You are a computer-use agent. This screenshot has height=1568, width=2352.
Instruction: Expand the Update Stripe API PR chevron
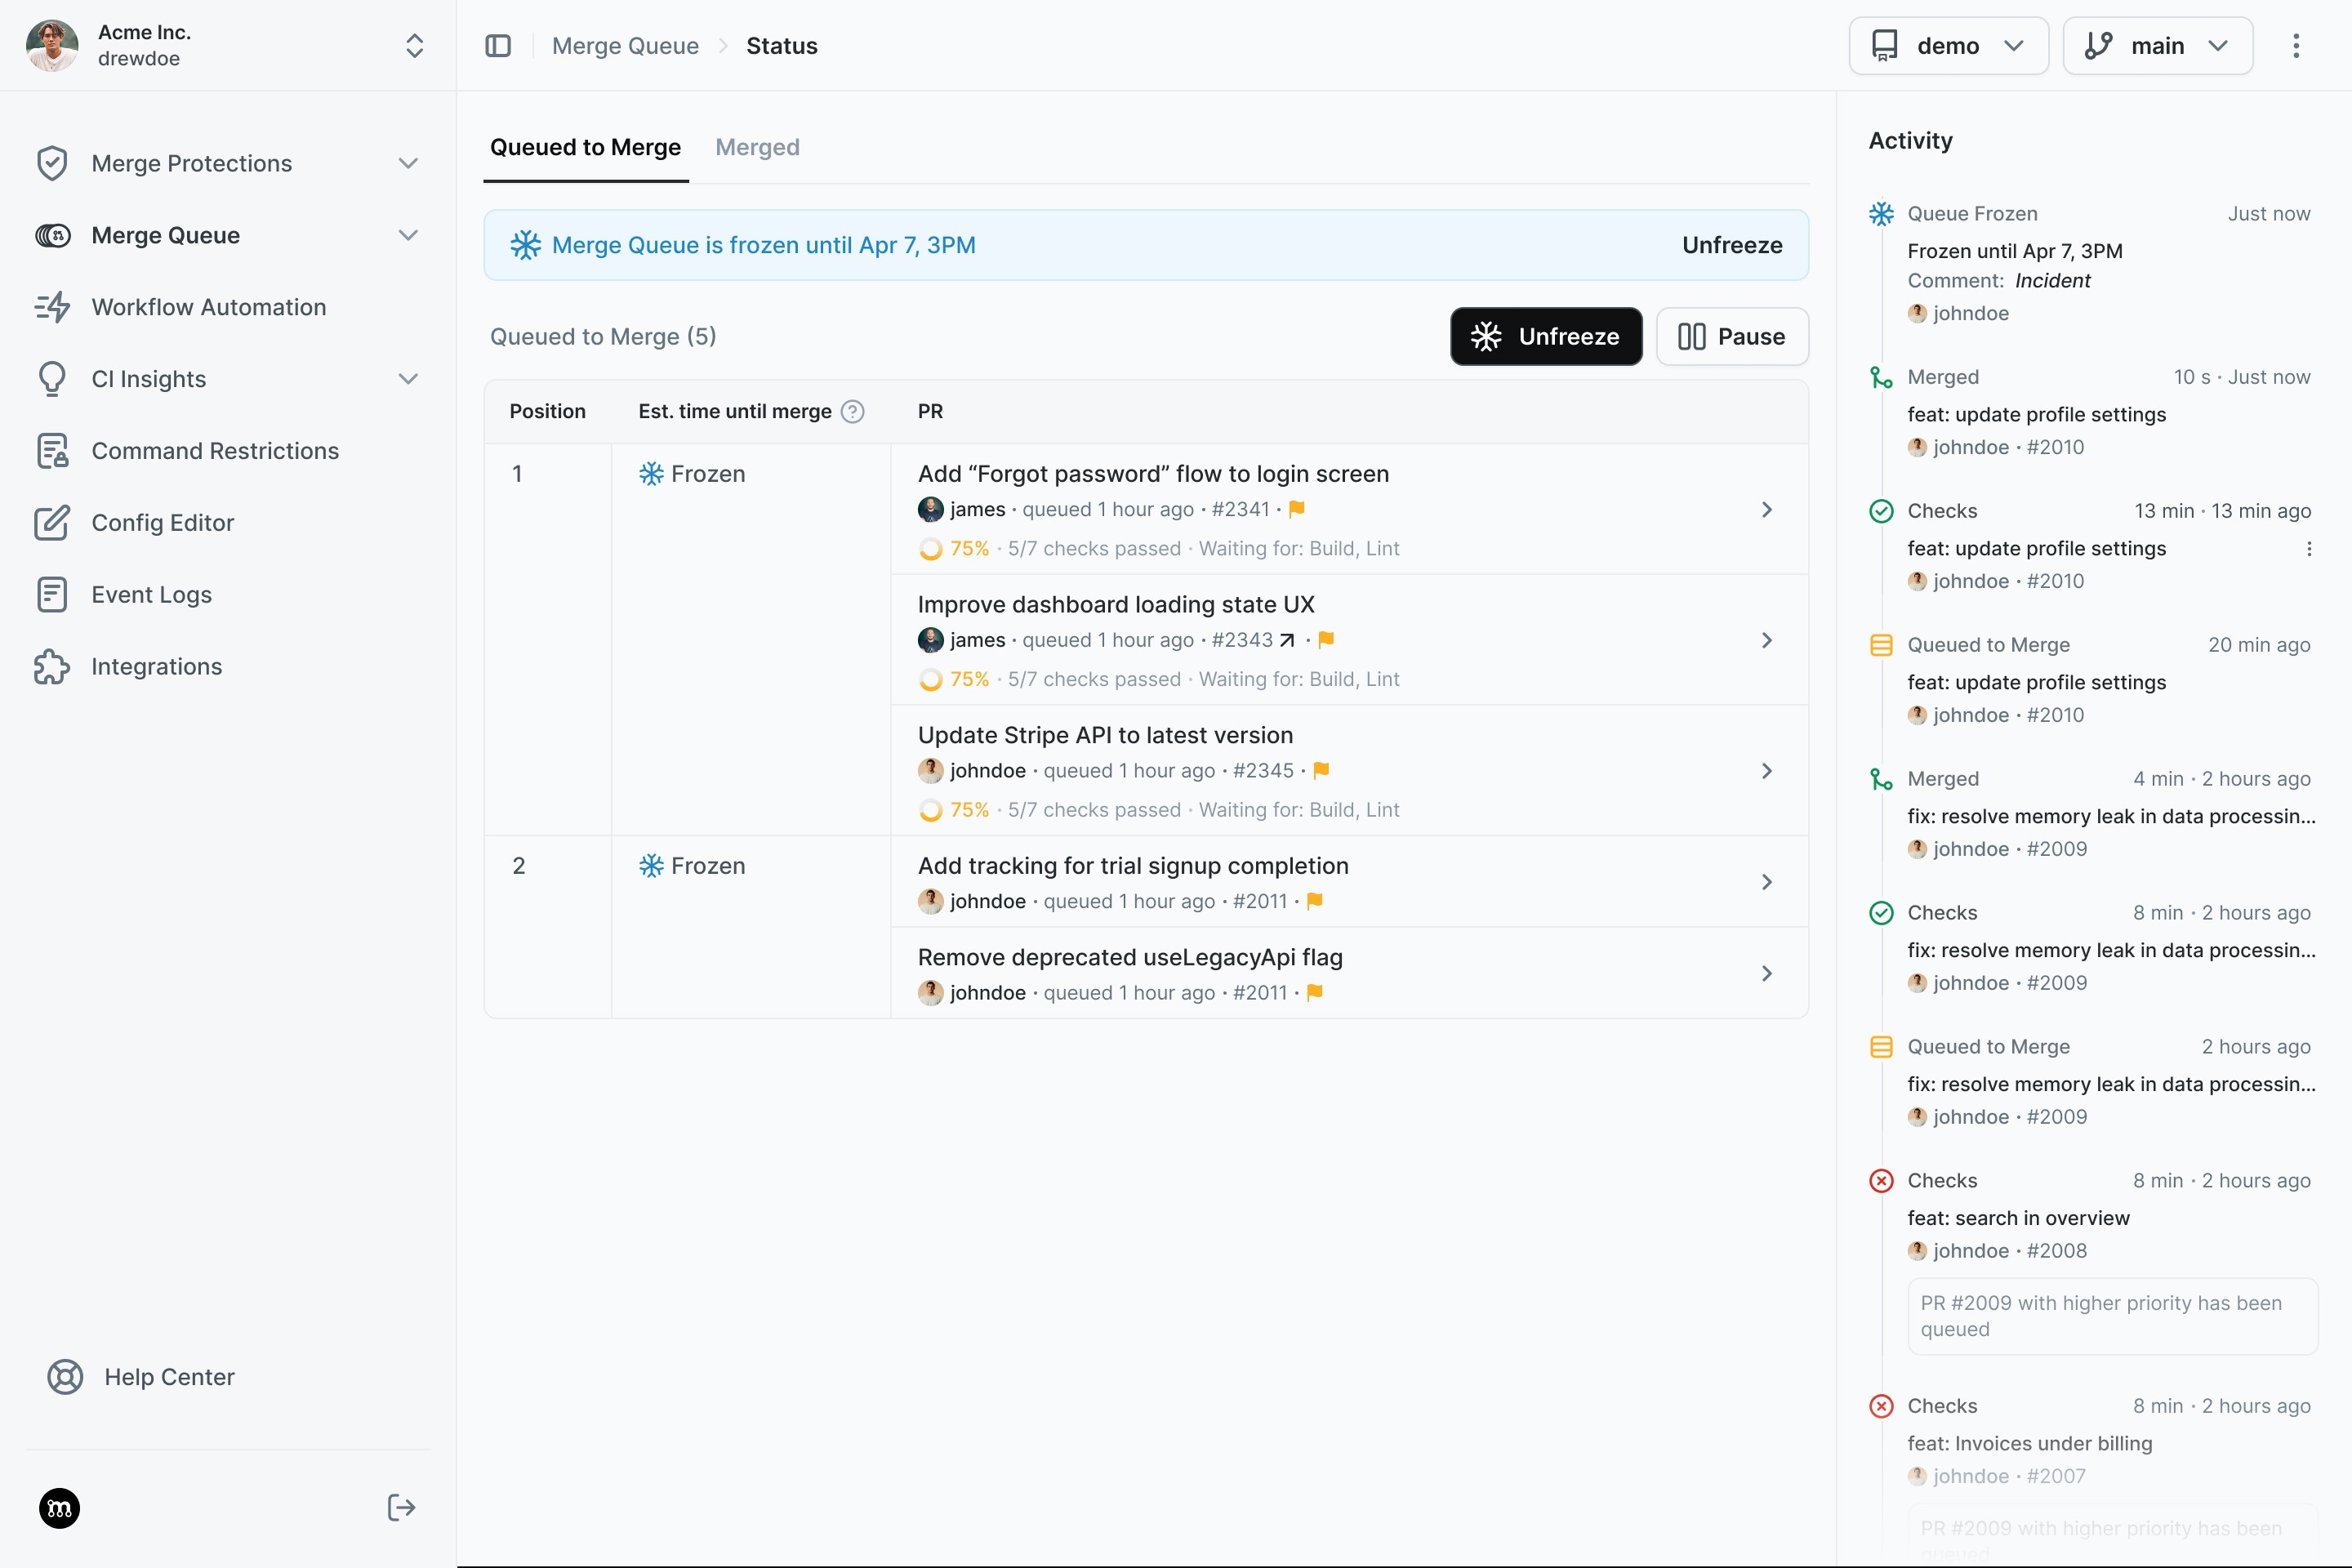1767,771
